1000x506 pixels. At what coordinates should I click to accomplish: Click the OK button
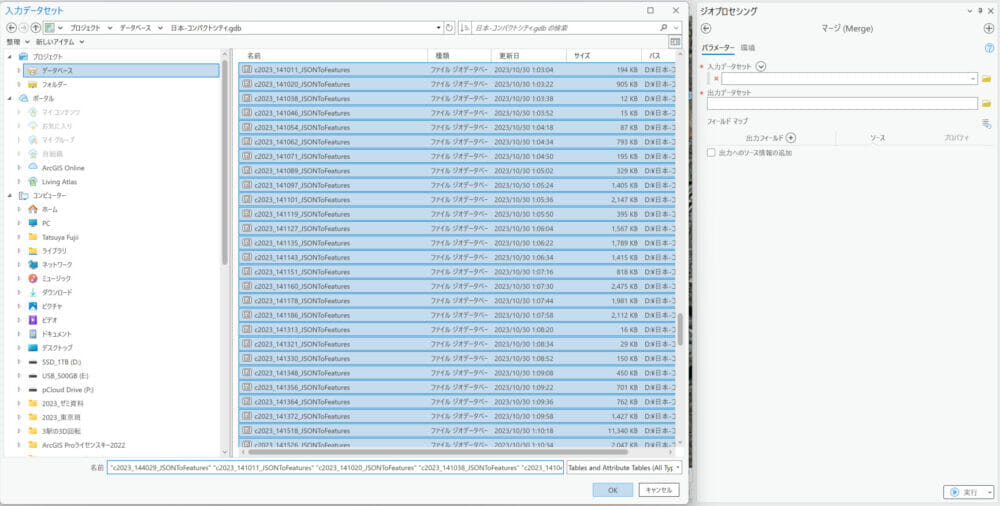(612, 490)
